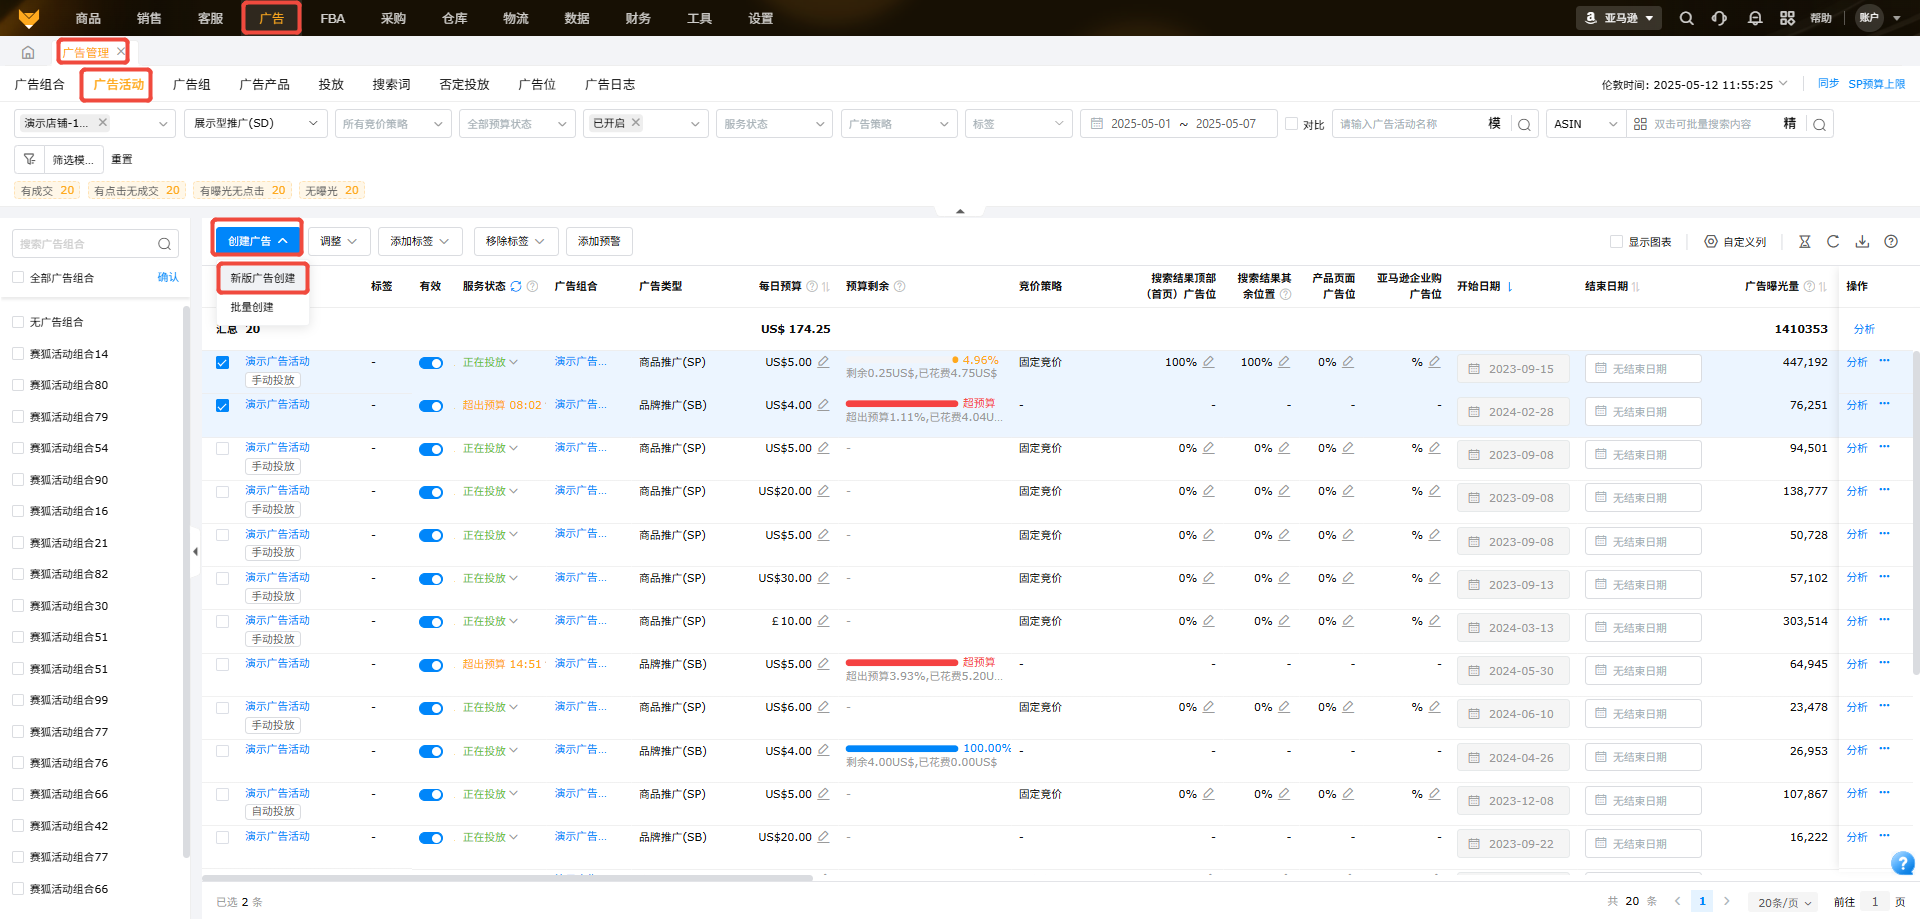Expand the 调整 dropdown button
This screenshot has height=919, width=1920.
pyautogui.click(x=338, y=242)
